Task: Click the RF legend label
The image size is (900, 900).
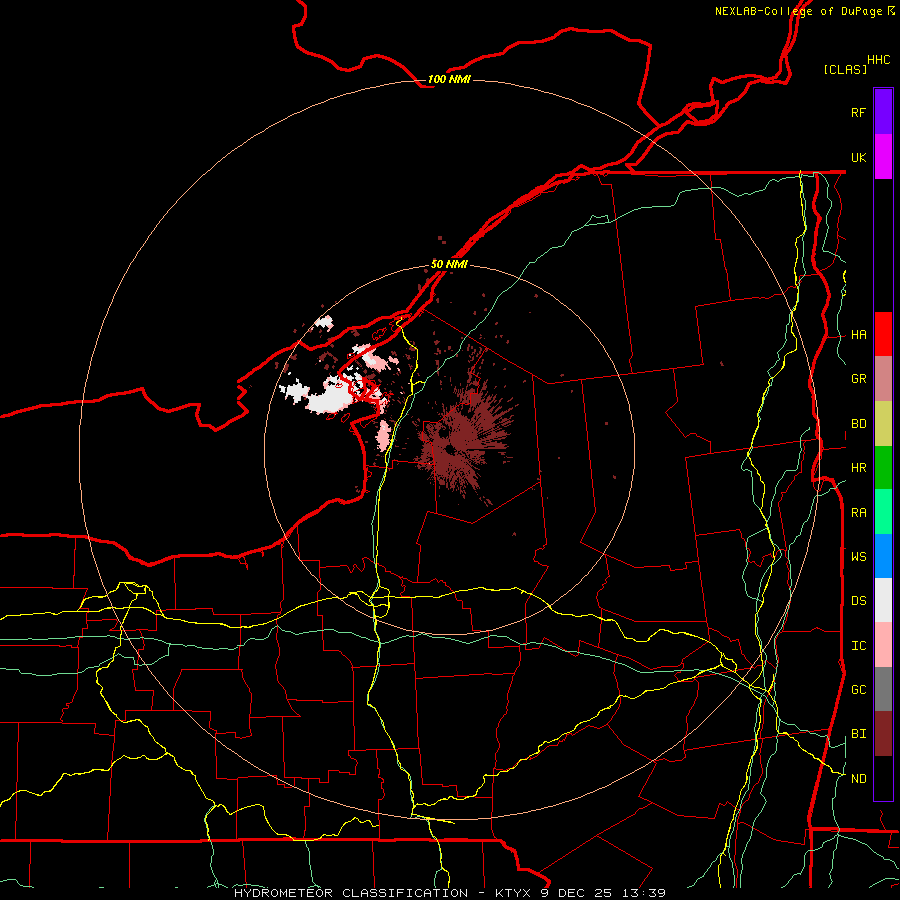Action: (859, 112)
